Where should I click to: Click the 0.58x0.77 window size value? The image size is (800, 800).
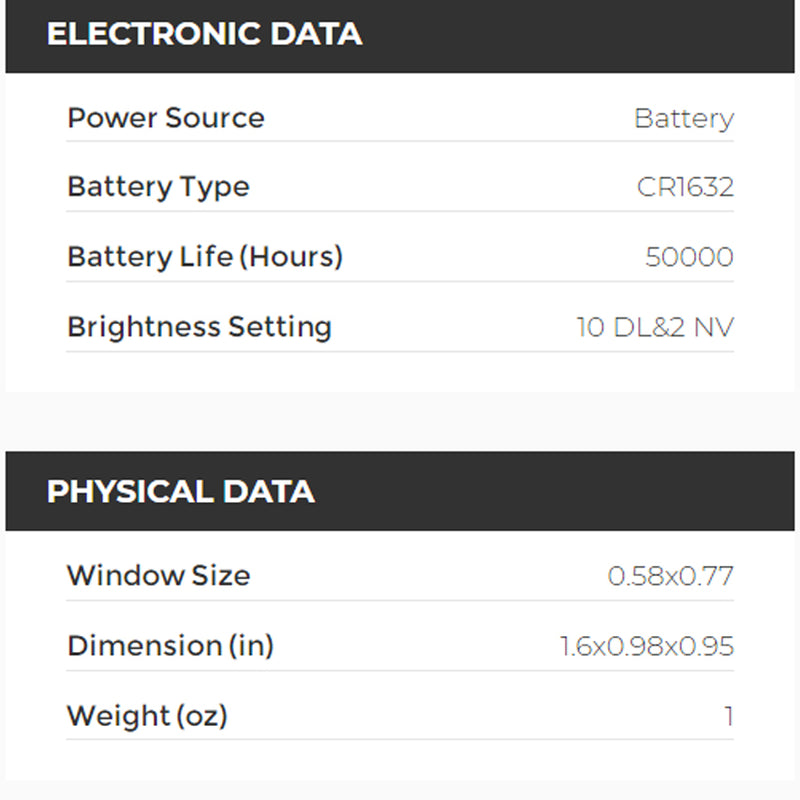tap(671, 576)
